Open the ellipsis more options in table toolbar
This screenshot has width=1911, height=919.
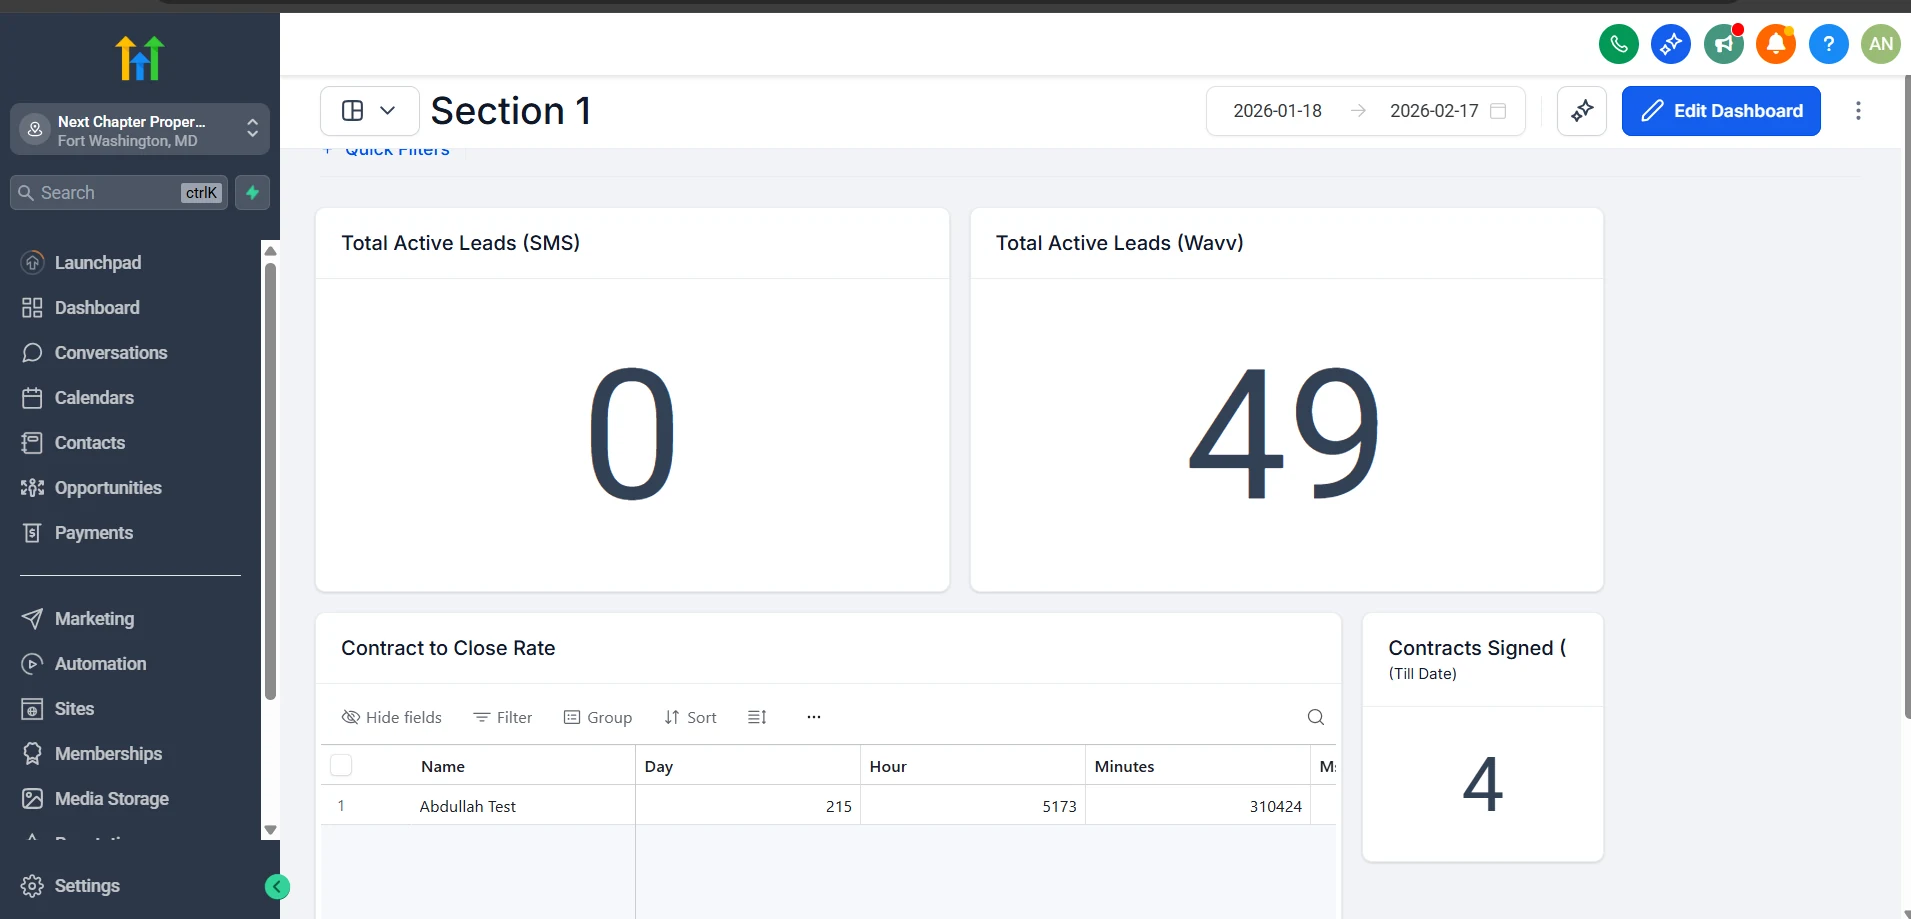(x=814, y=717)
